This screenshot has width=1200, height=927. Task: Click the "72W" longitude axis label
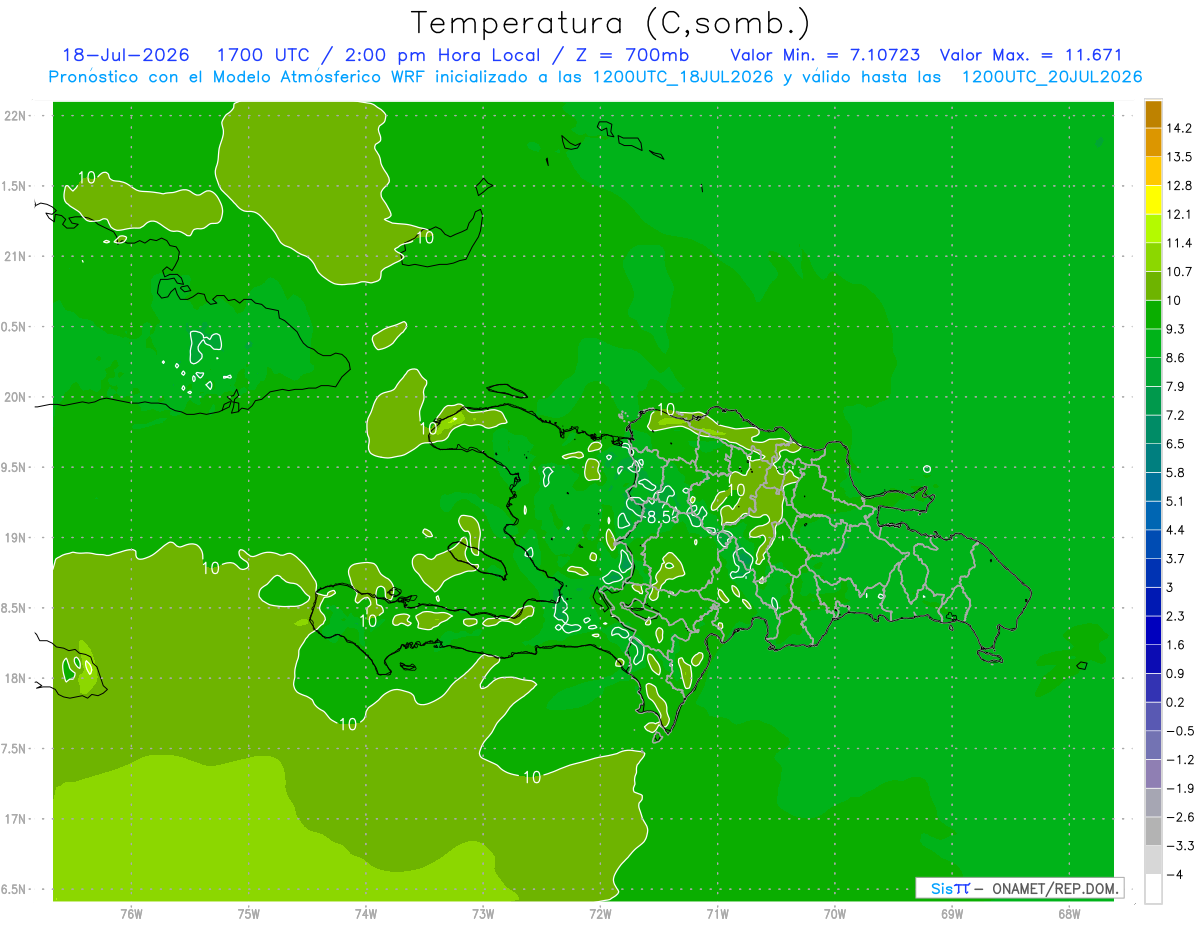click(x=600, y=914)
